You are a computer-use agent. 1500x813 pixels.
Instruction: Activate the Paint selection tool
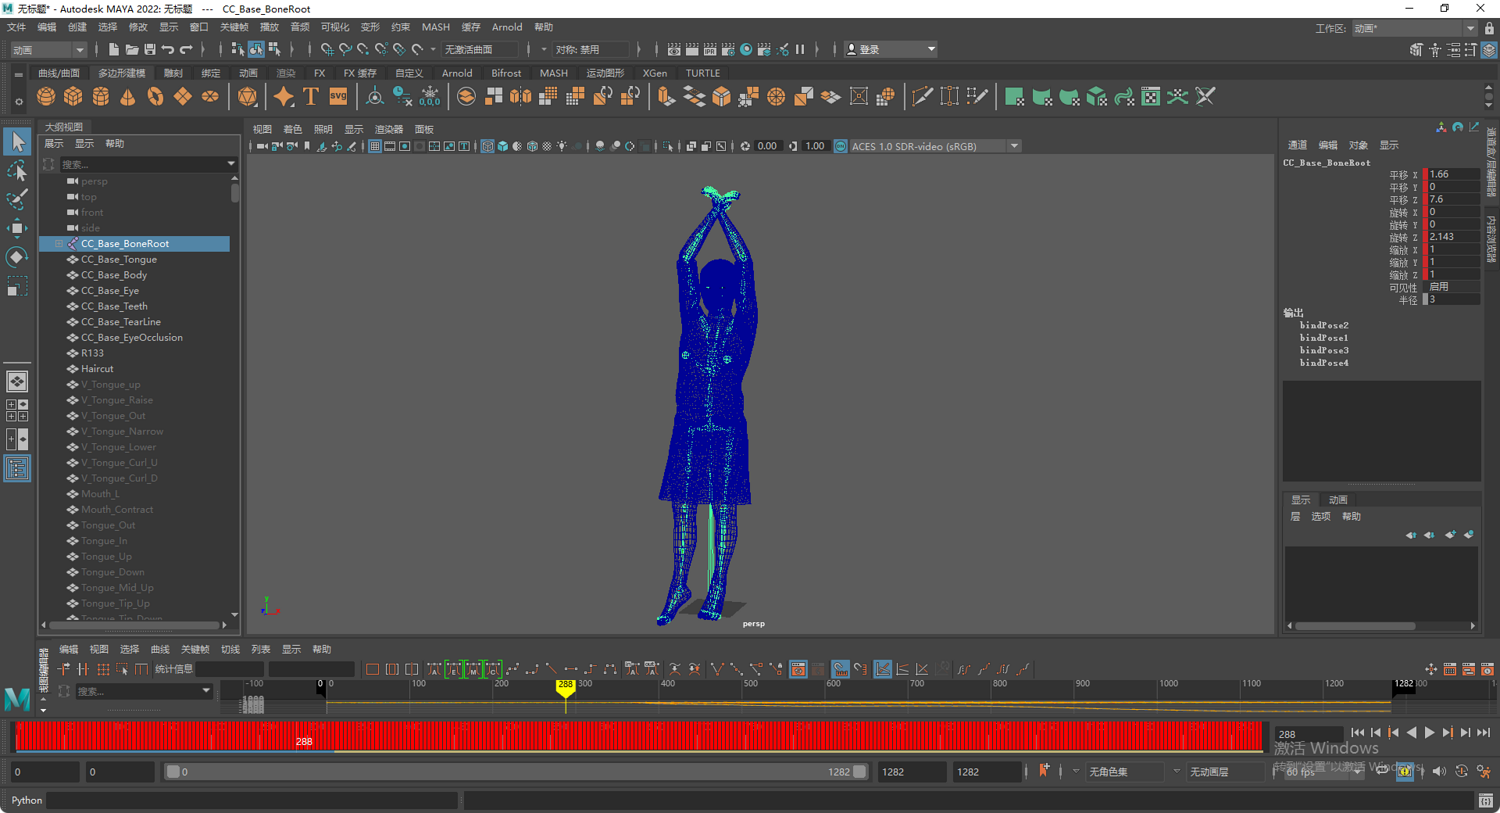pos(17,200)
